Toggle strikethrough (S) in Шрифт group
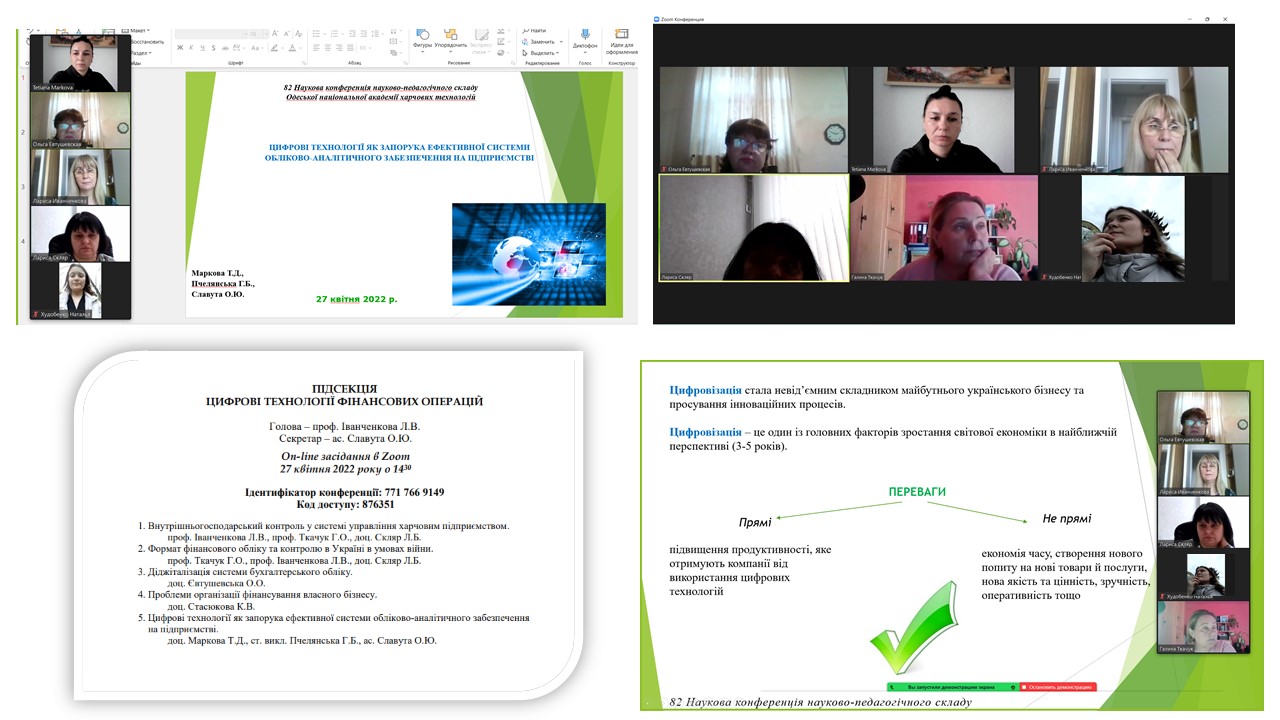 [x=213, y=48]
